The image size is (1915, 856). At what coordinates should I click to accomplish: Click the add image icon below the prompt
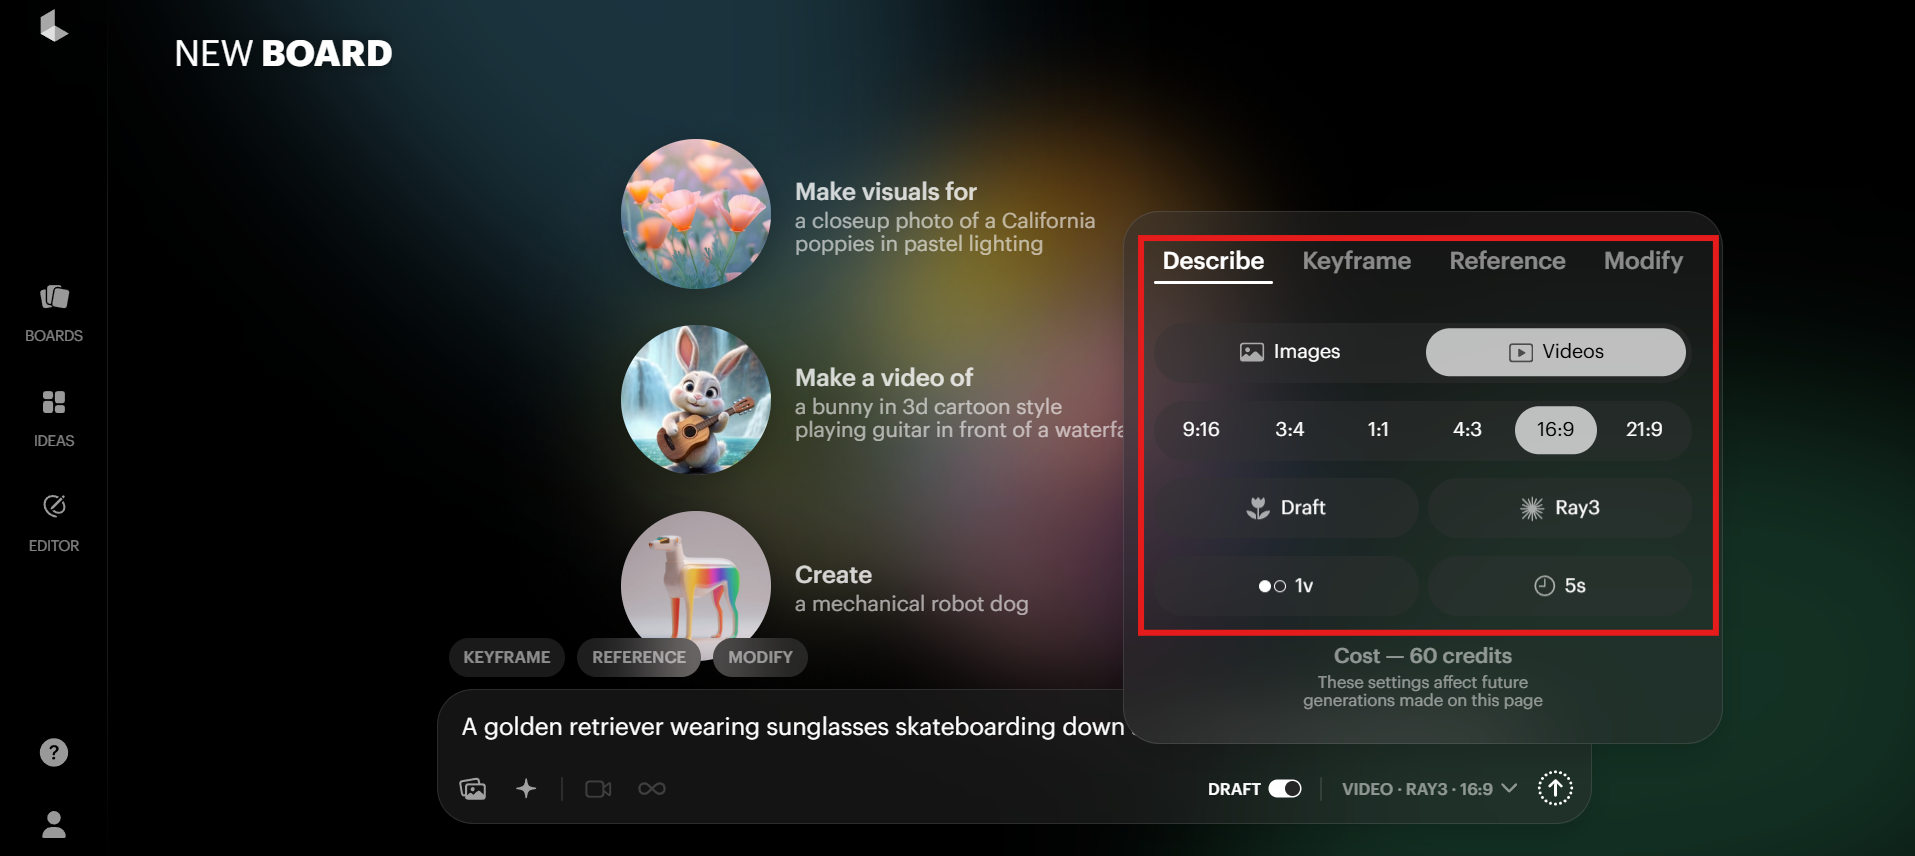[473, 789]
